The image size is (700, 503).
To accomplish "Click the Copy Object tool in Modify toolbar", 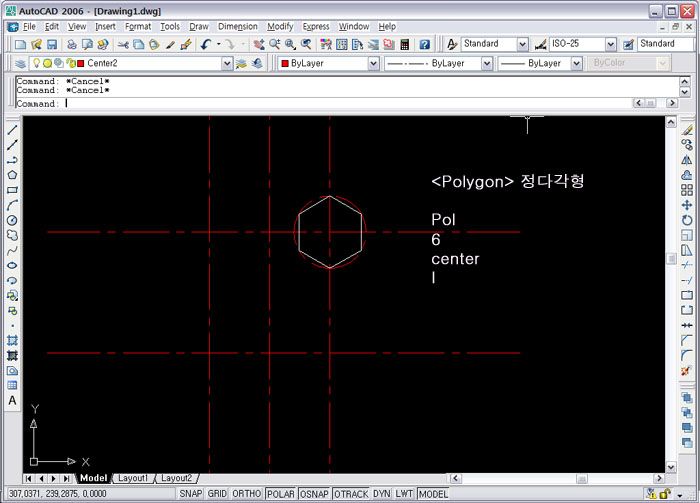I will pos(687,145).
